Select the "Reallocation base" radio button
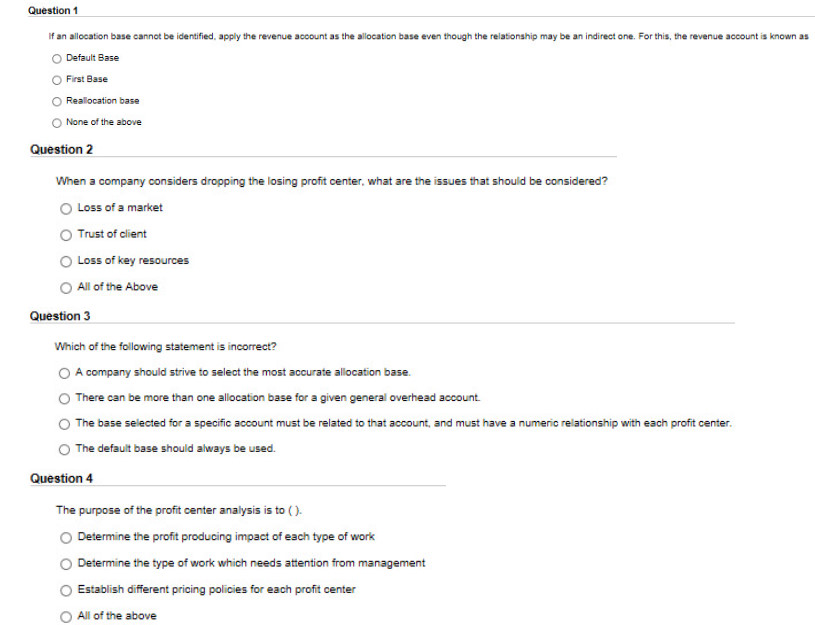Image resolution: width=815 pixels, height=625 pixels. click(x=55, y=101)
